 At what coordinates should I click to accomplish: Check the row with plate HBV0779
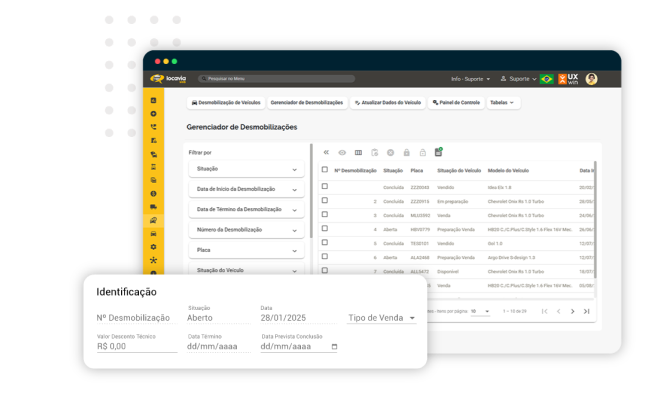[325, 228]
